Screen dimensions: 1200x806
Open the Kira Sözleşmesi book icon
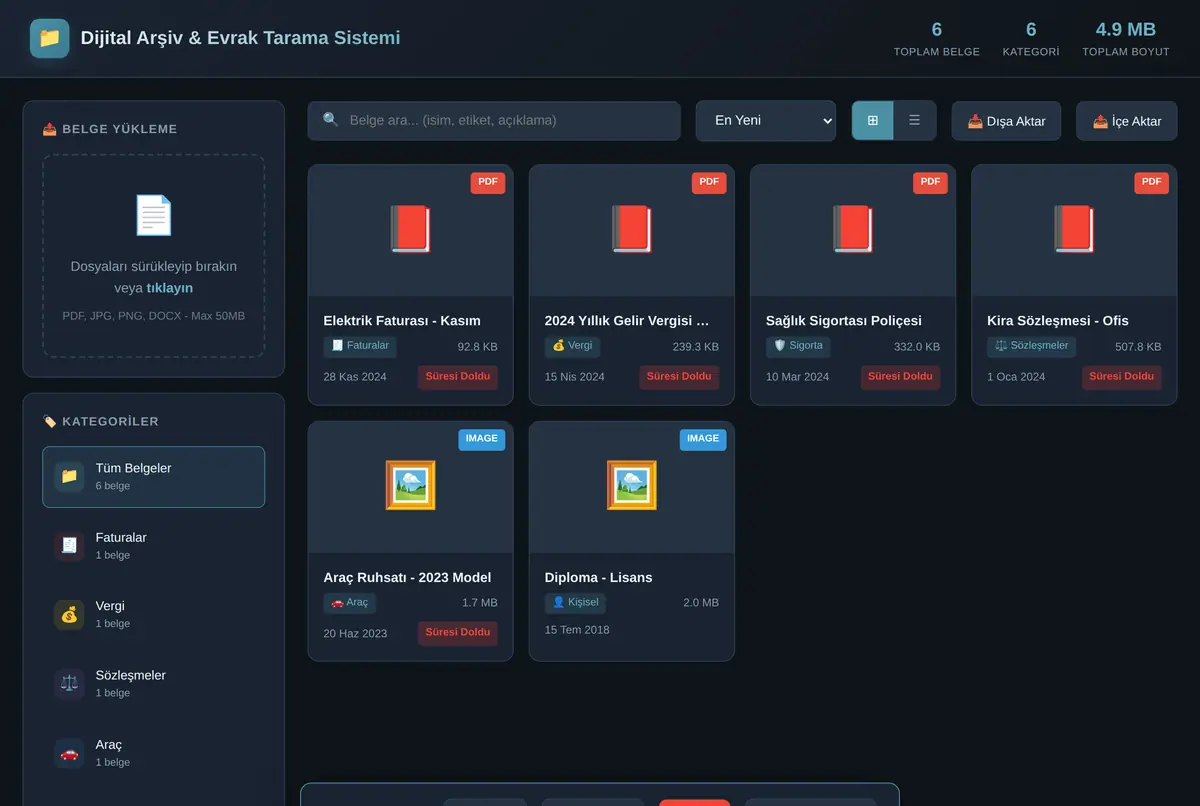1074,229
